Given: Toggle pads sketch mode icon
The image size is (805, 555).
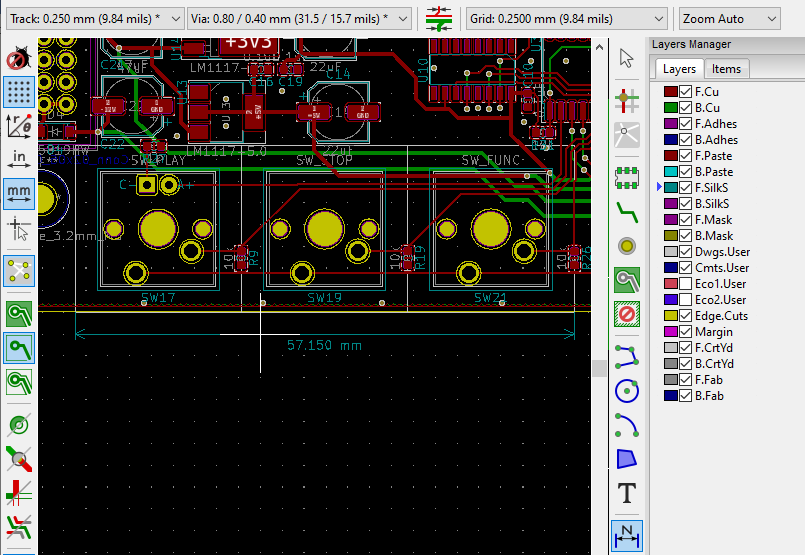Looking at the screenshot, I should 19,425.
